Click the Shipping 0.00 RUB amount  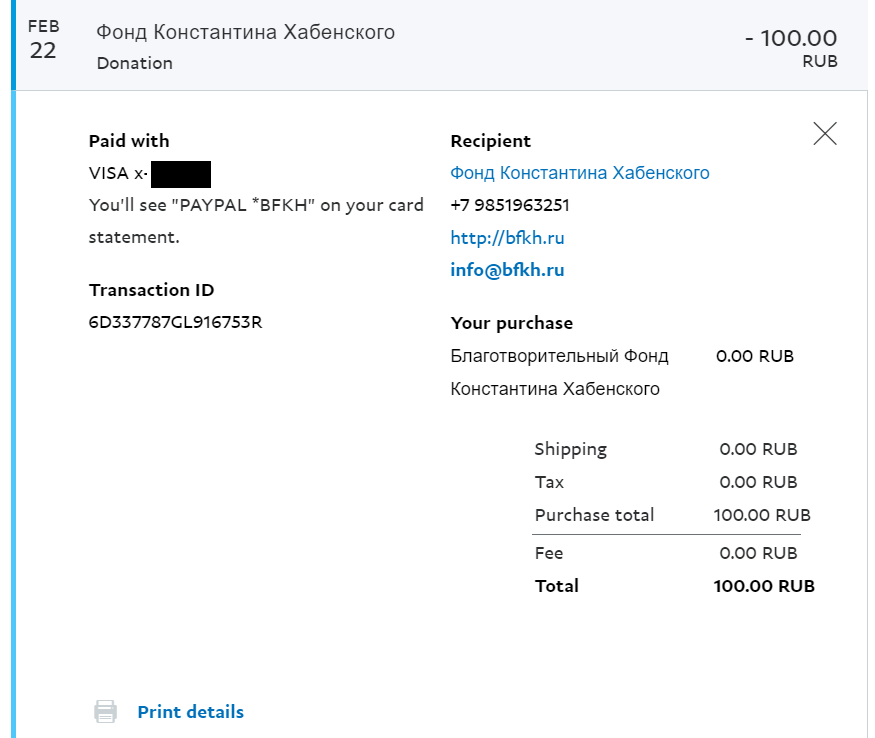pos(758,449)
